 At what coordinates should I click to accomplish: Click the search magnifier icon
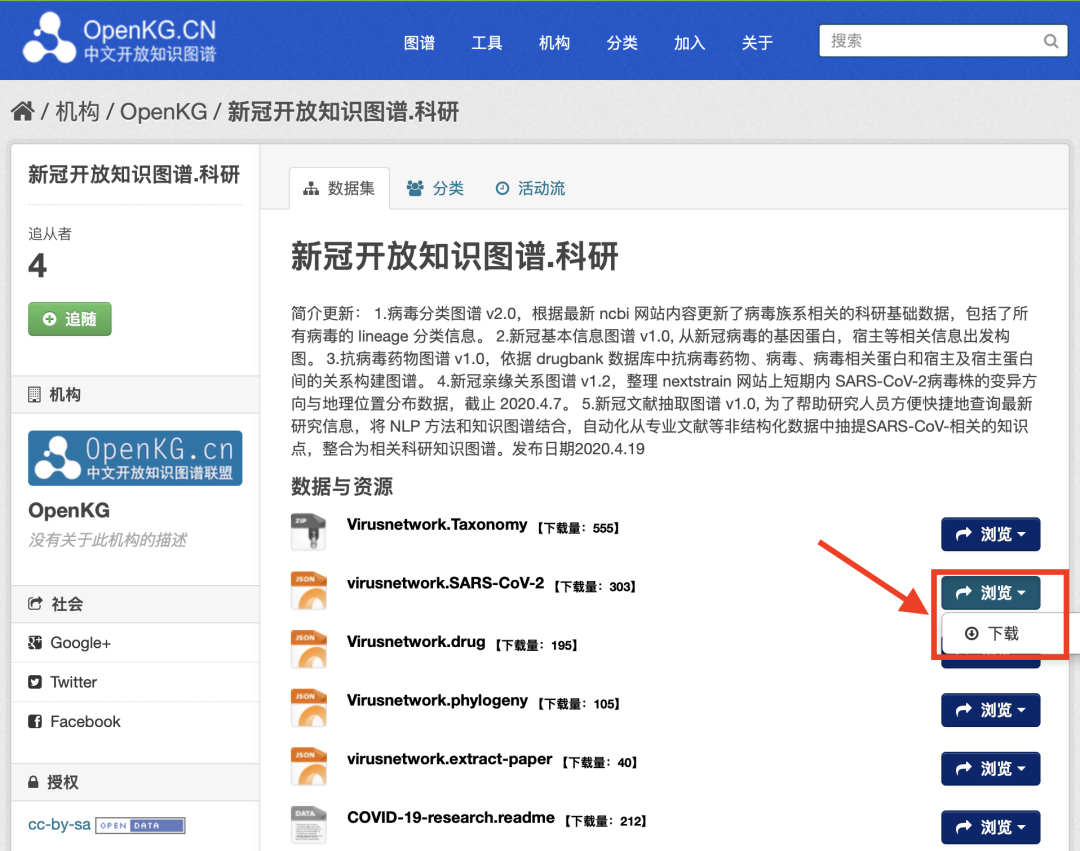pyautogui.click(x=1050, y=41)
